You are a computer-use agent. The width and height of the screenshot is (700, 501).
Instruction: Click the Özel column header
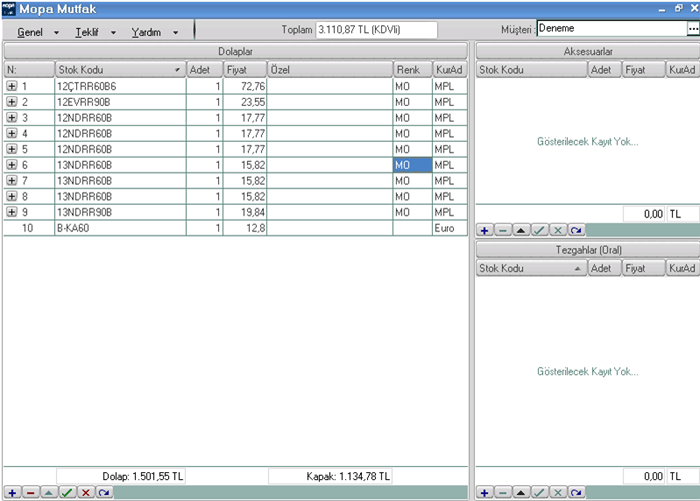329,70
